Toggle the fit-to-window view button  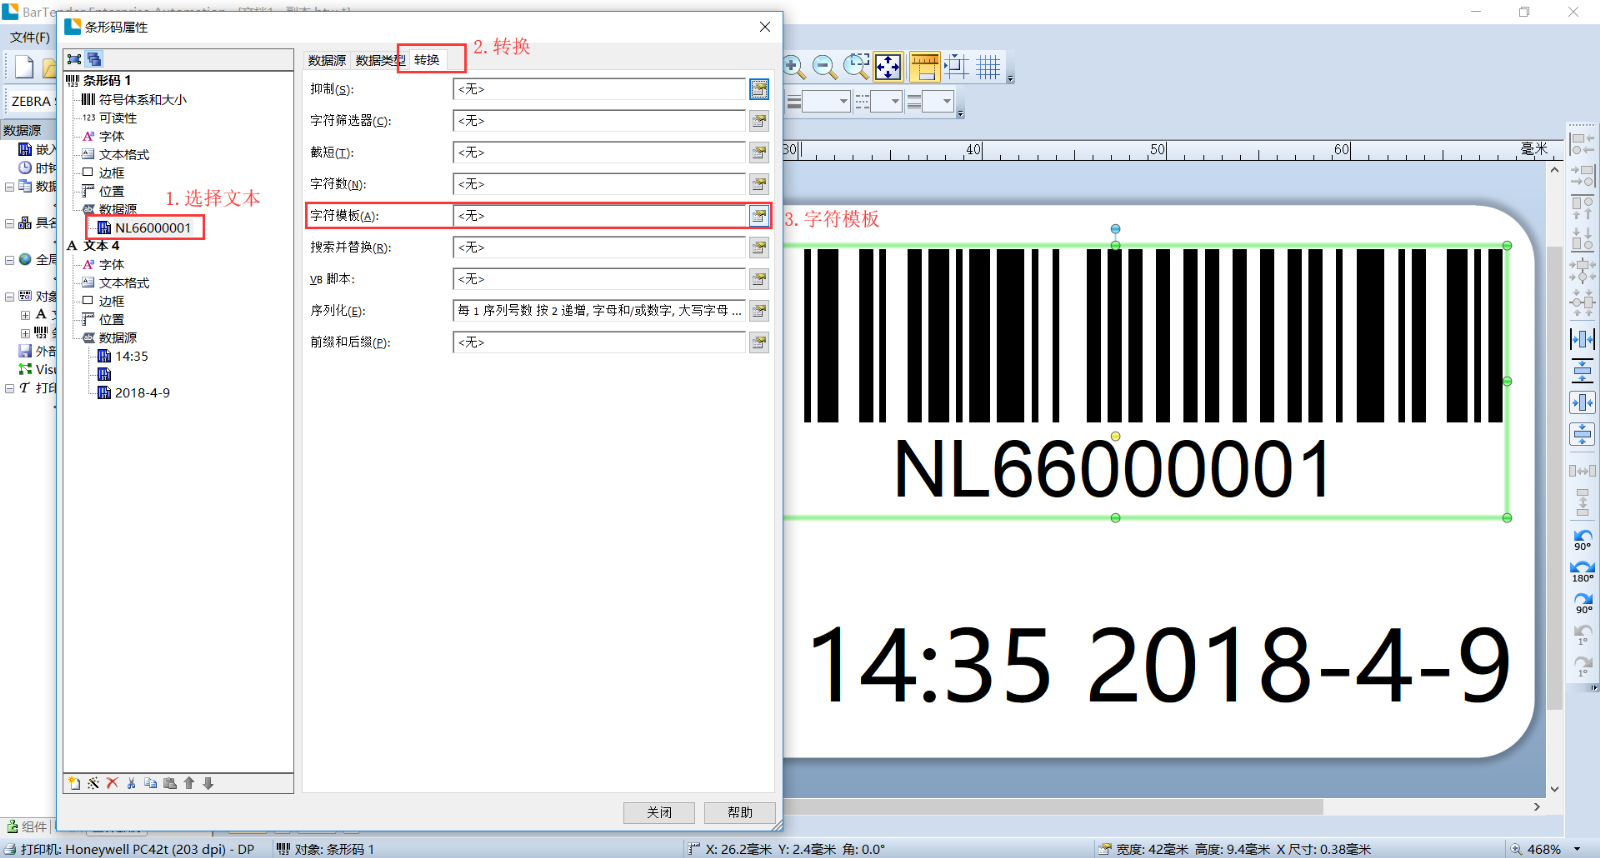pyautogui.click(x=888, y=67)
